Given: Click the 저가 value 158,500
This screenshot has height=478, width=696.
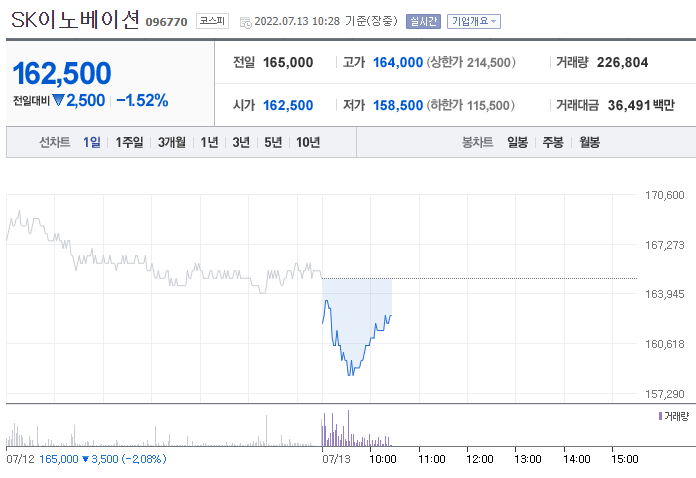Looking at the screenshot, I should (x=398, y=106).
